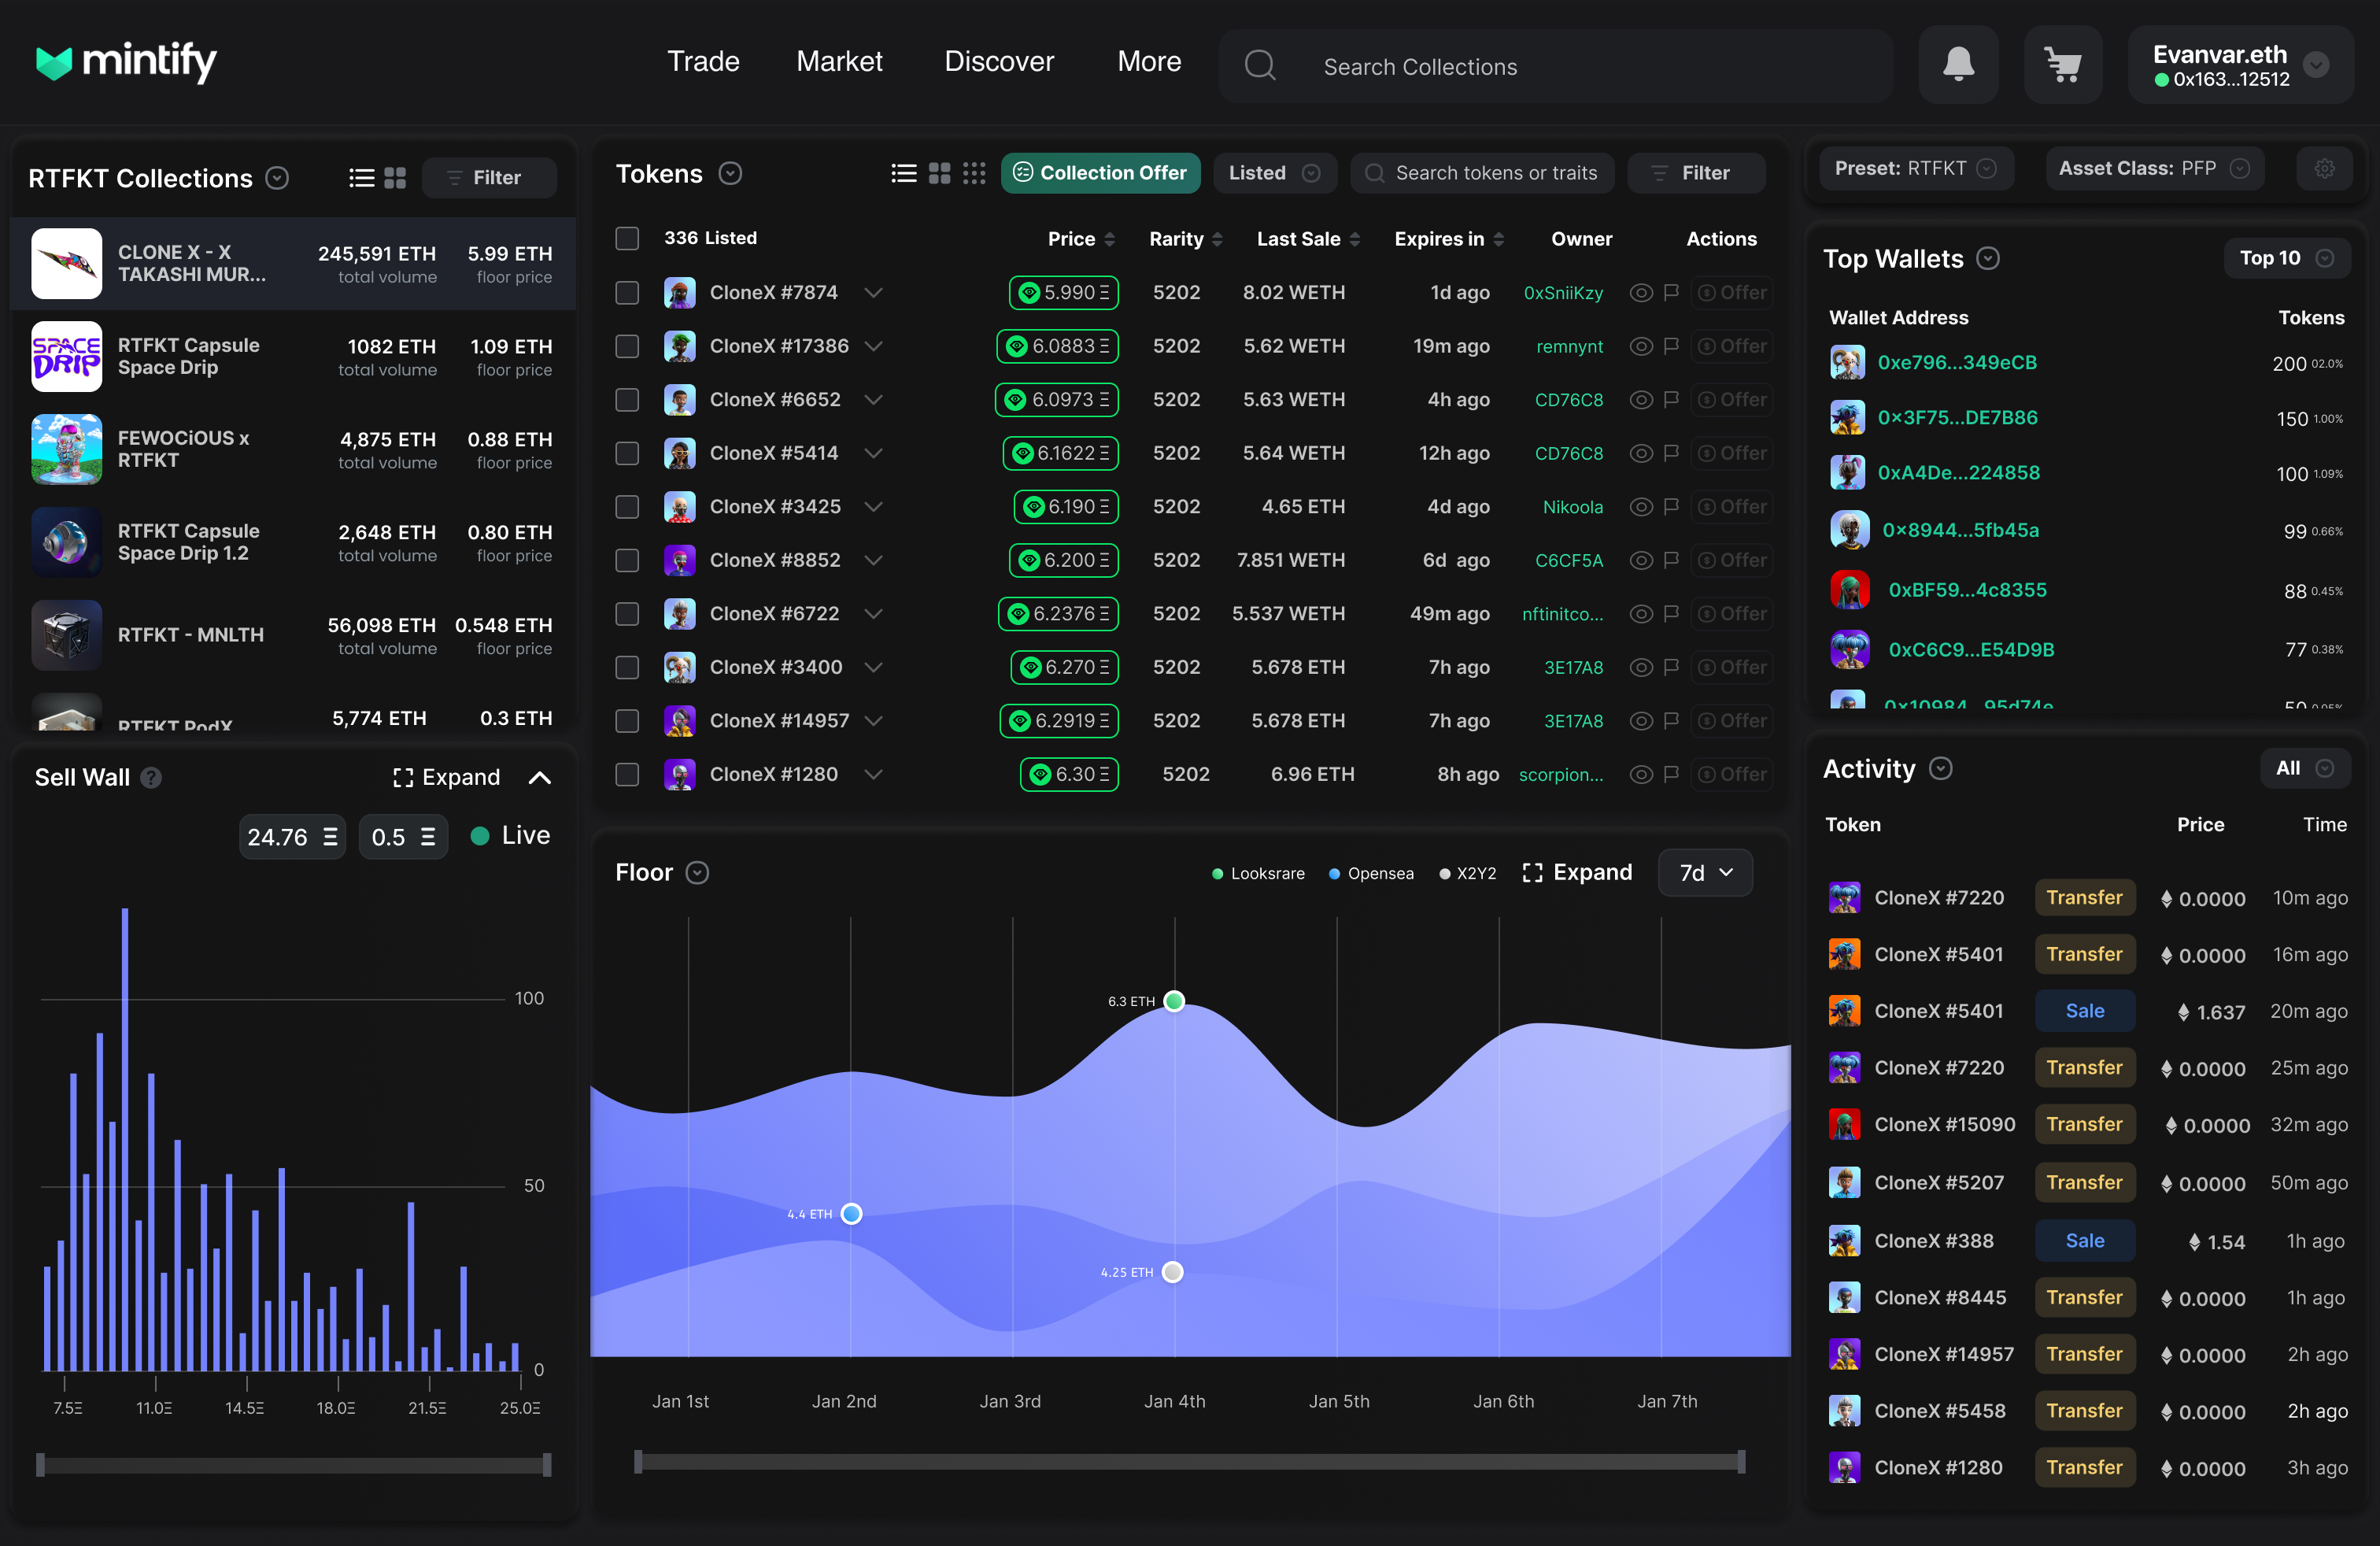Open the More menu
Image resolution: width=2380 pixels, height=1546 pixels.
coord(1149,62)
